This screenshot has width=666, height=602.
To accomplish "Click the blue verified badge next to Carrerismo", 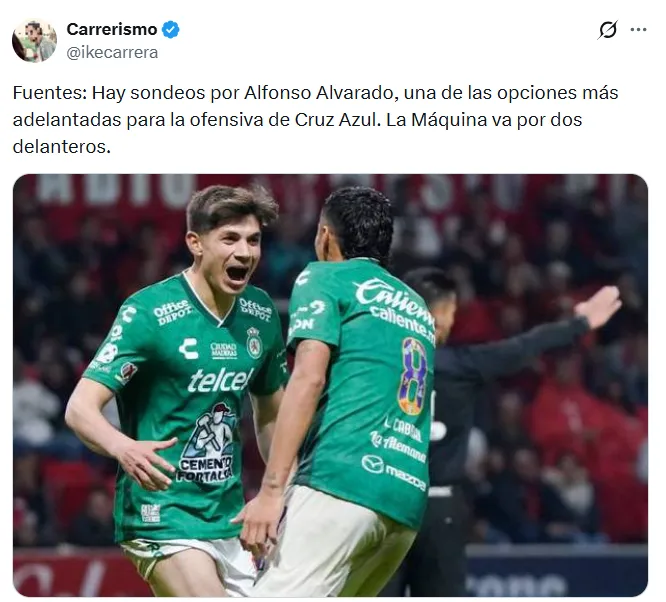I will click(171, 30).
